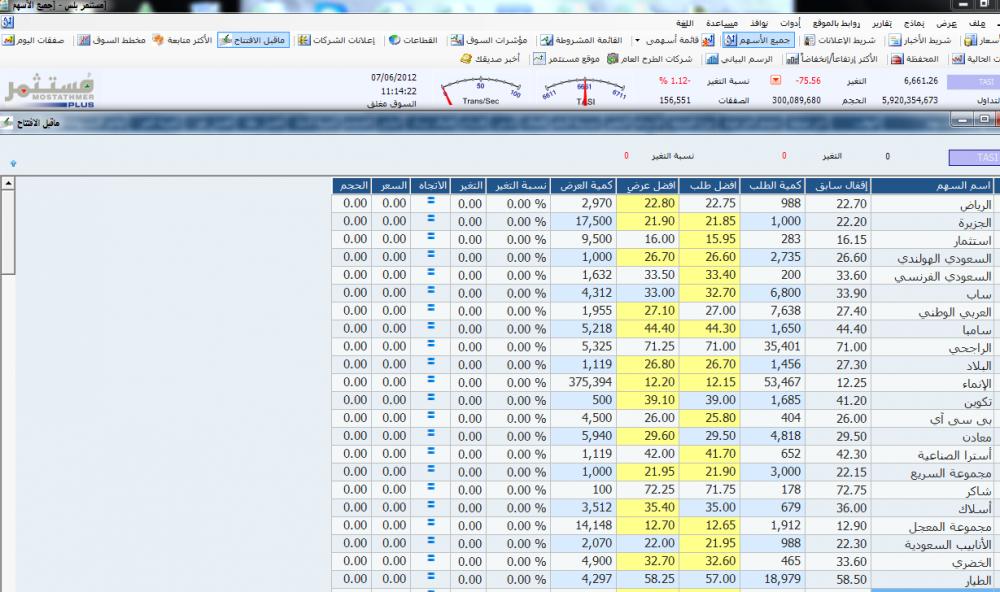Click the TASI index selector button

click(974, 157)
